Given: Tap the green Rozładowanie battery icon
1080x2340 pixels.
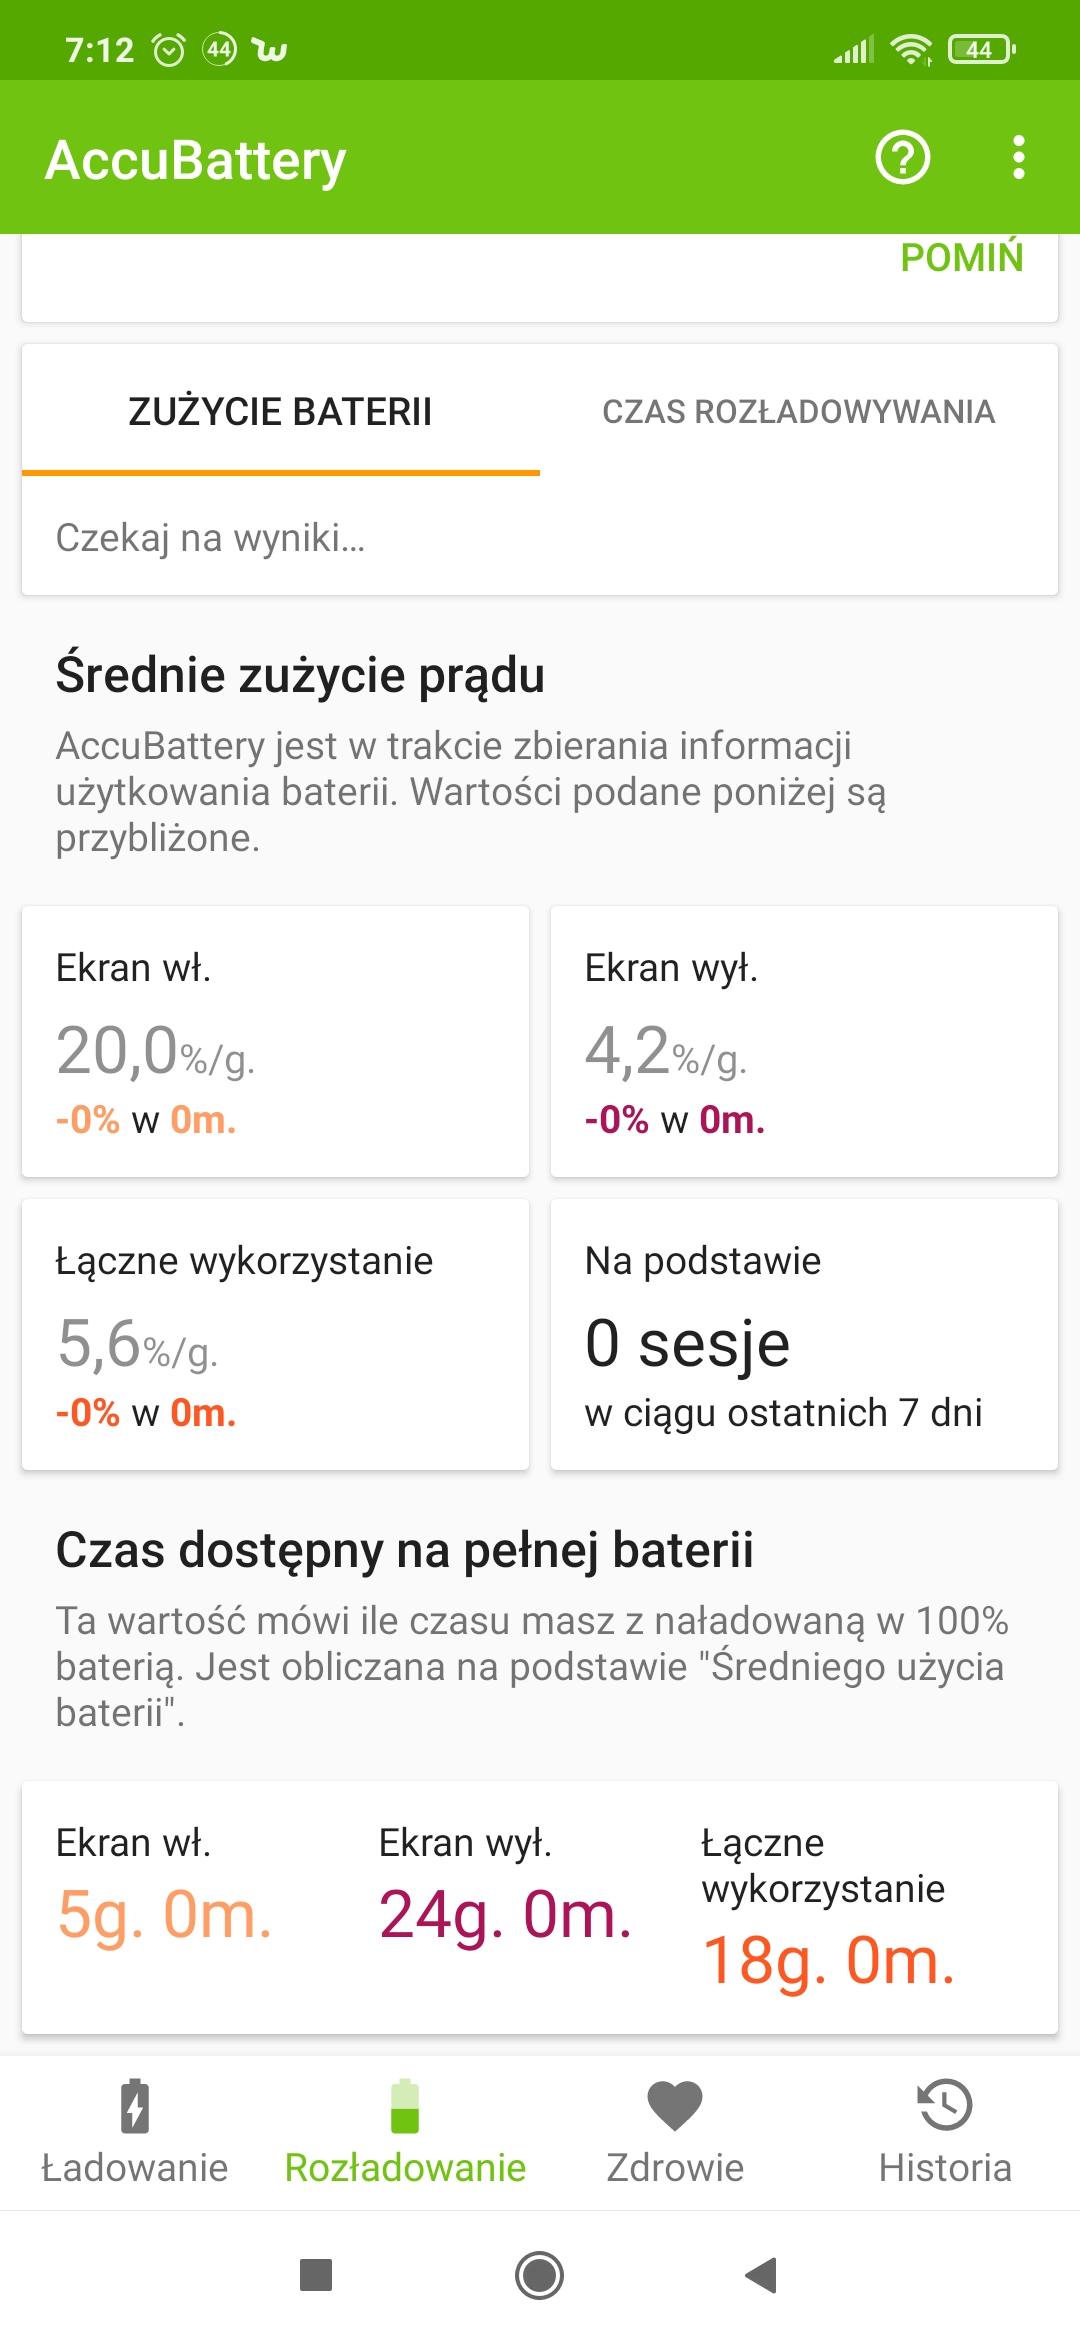Looking at the screenshot, I should tap(405, 2105).
